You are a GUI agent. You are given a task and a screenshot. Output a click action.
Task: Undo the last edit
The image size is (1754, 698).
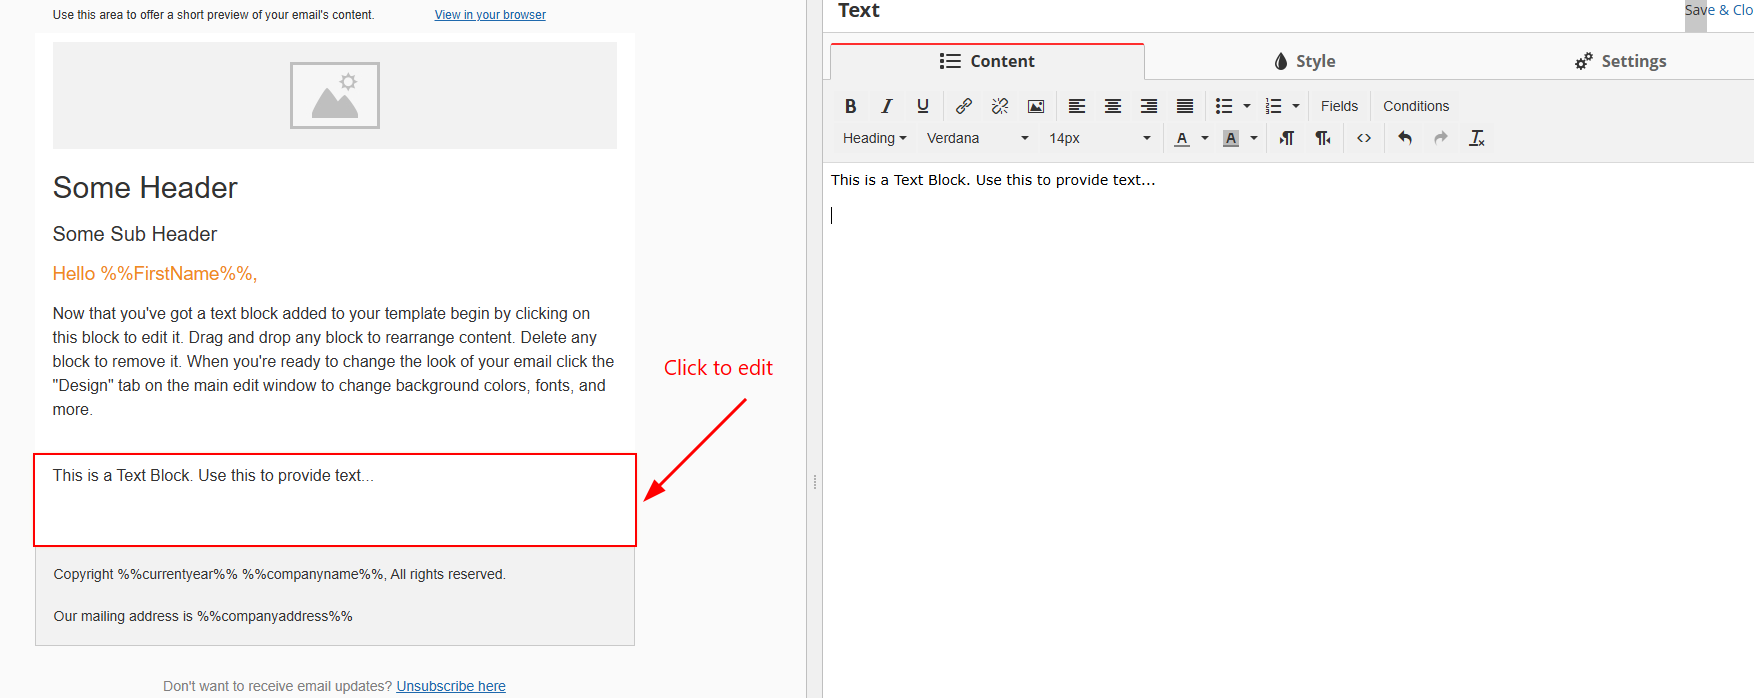1405,138
